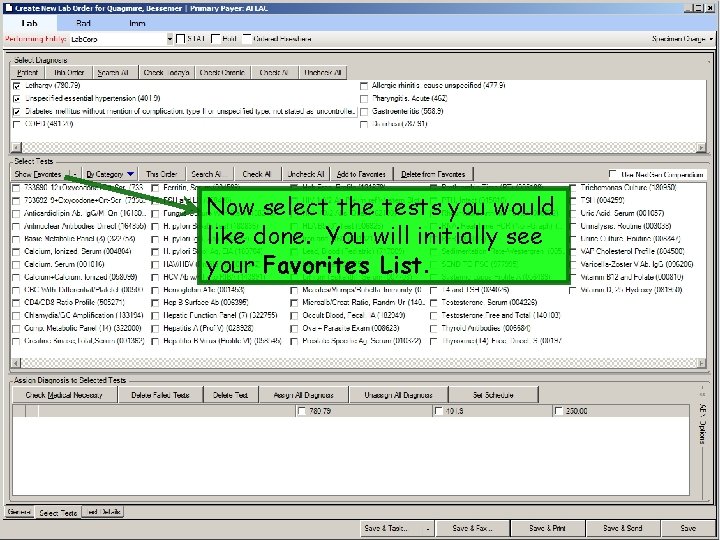Check the Allergic rhinitis diagnosis

tap(364, 86)
